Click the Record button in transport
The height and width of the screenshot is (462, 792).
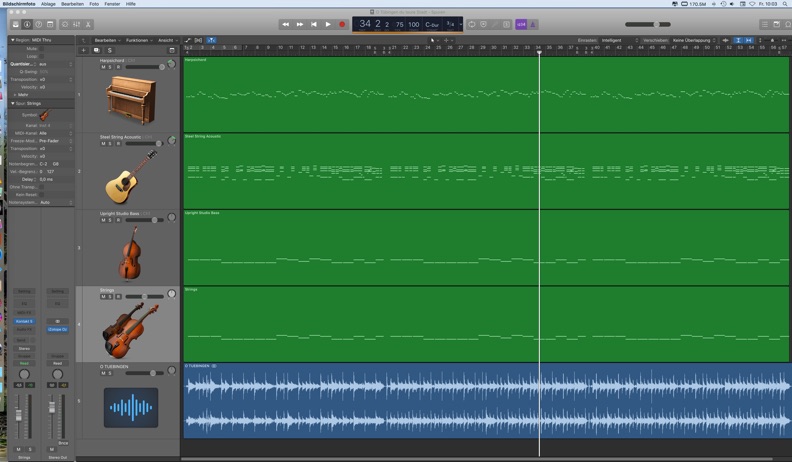[342, 24]
